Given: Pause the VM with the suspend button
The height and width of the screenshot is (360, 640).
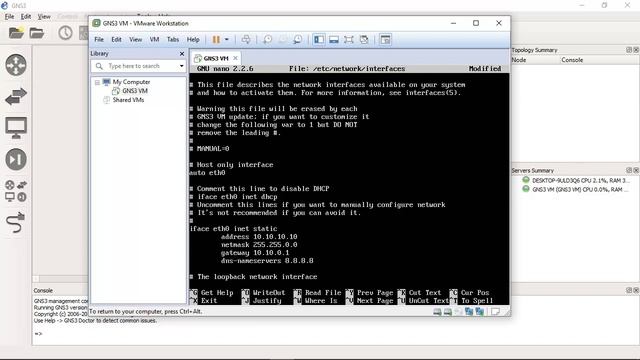Looking at the screenshot, I should coord(216,40).
